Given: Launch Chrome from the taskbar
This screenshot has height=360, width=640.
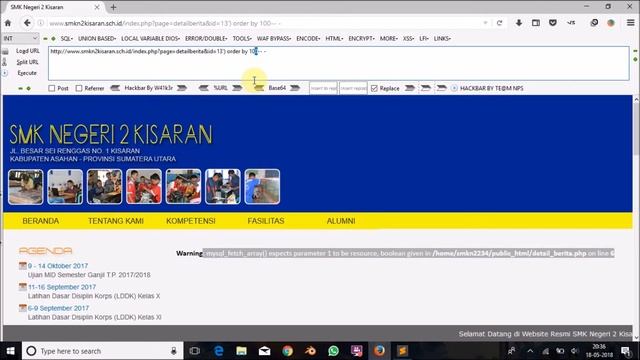Looking at the screenshot, I should point(287,351).
